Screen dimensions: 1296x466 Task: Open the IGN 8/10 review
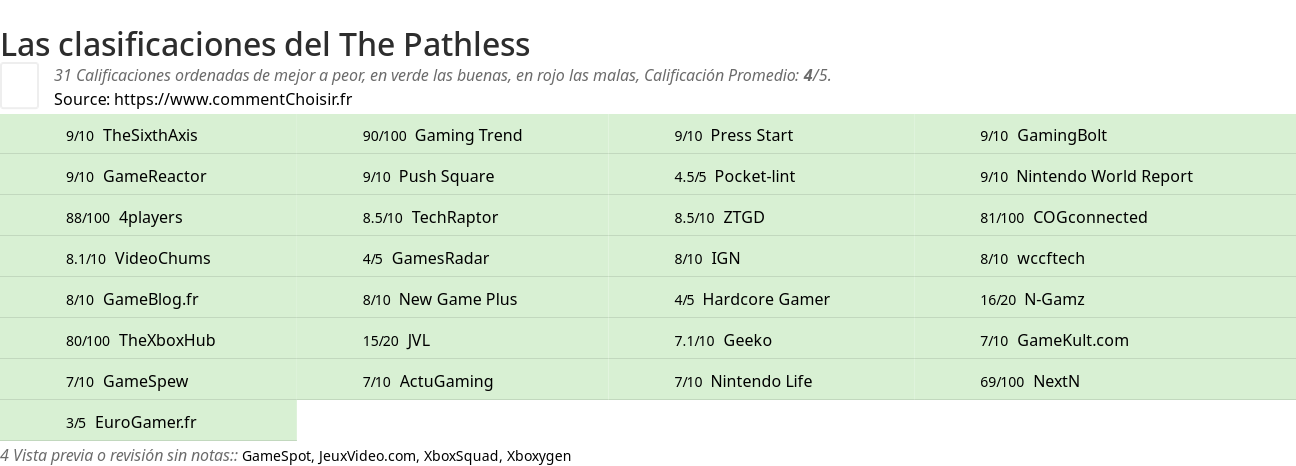click(x=725, y=258)
